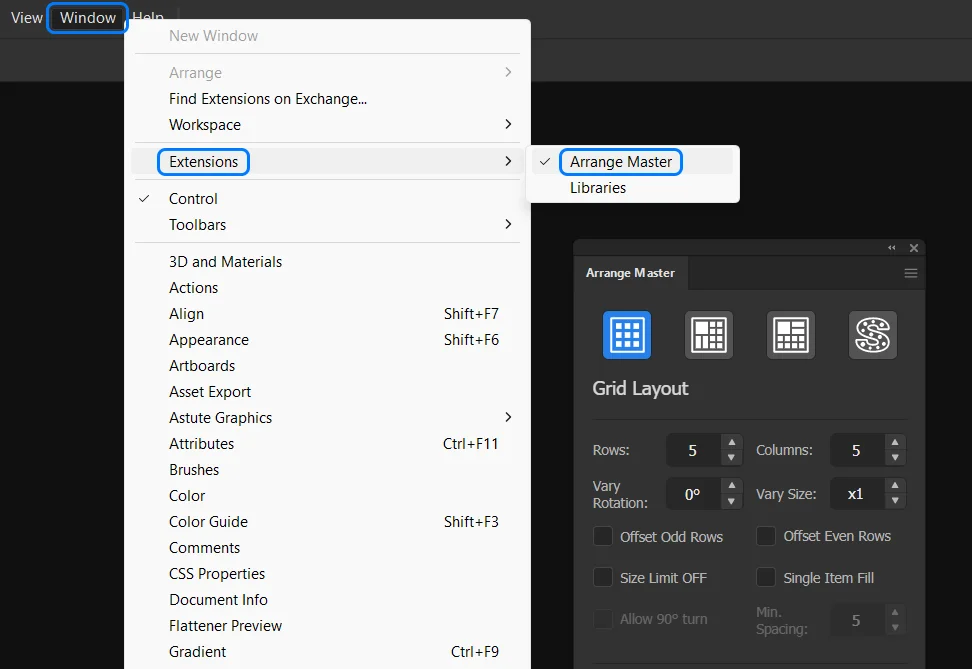Select the Grid Layout mode icon
Viewport: 972px width, 669px height.
[x=627, y=335]
